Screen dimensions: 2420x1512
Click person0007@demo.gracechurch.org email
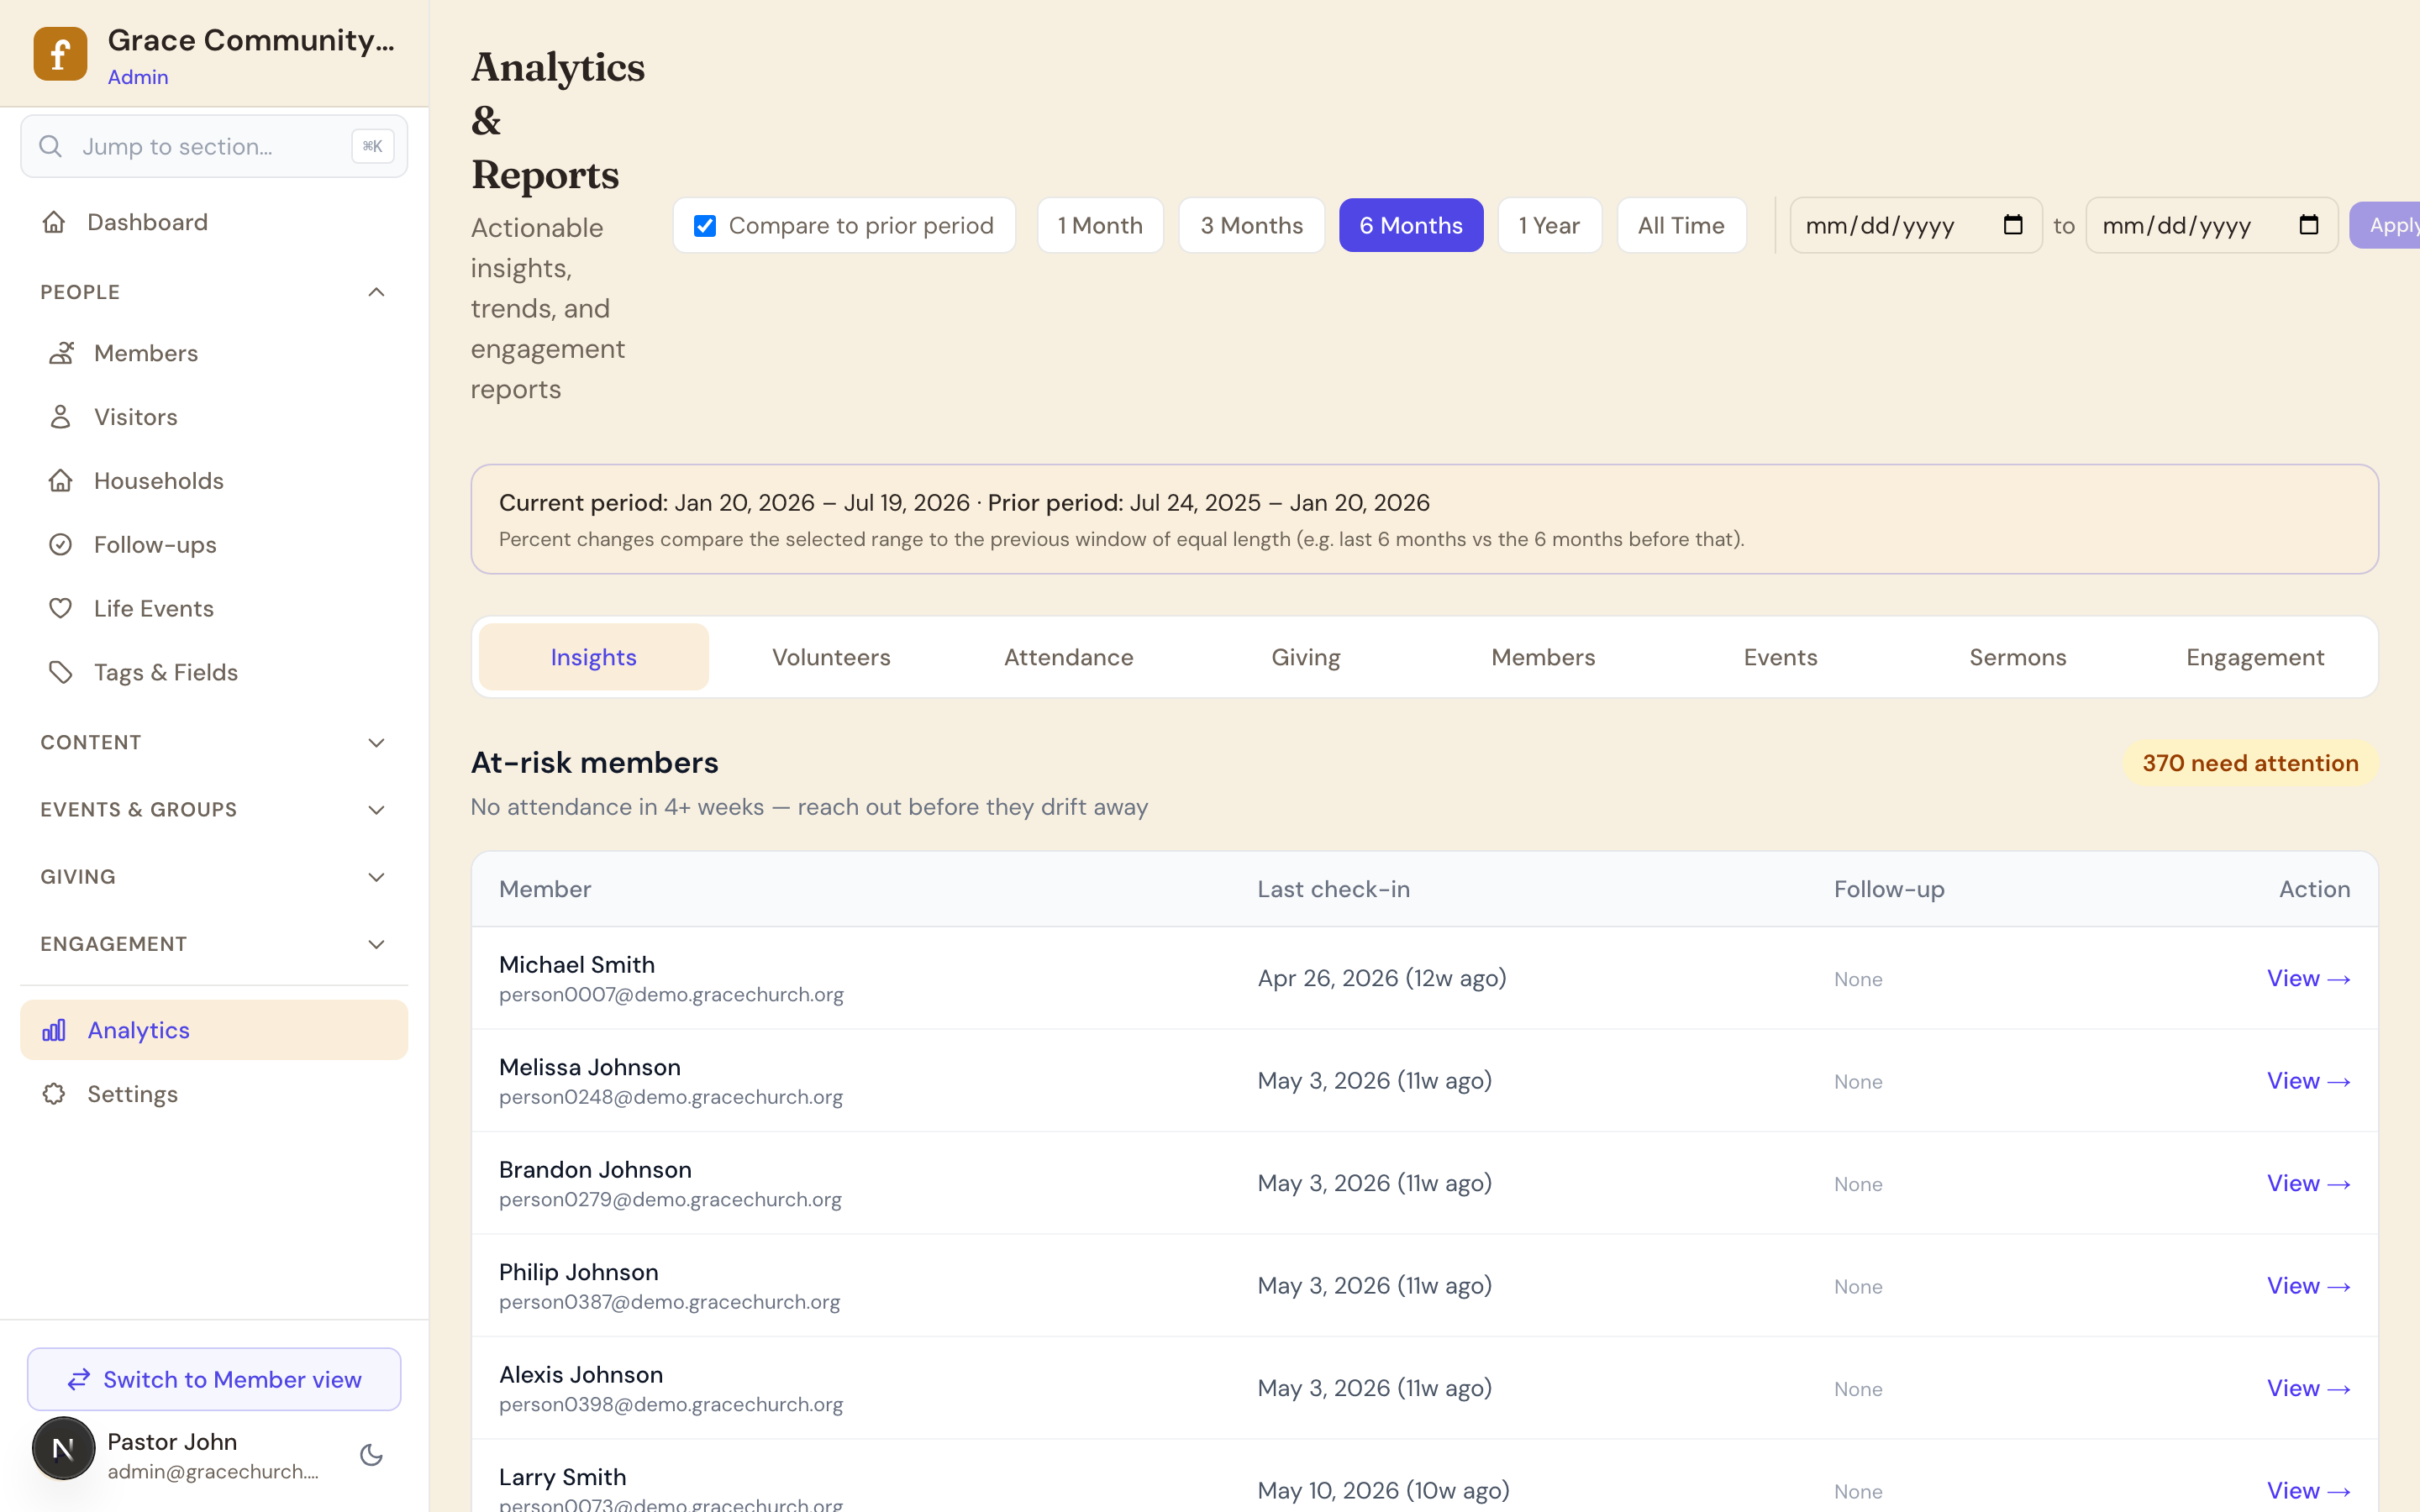(671, 995)
